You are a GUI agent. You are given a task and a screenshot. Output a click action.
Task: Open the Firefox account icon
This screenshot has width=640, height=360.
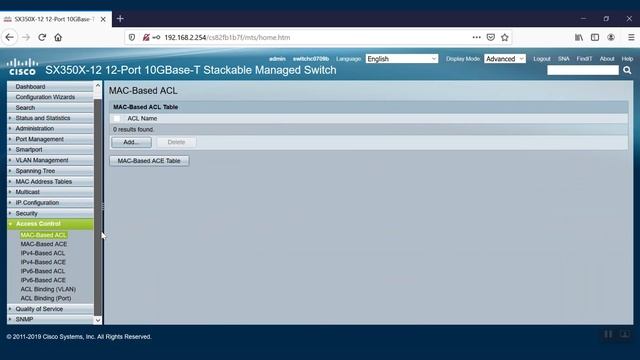coord(611,37)
